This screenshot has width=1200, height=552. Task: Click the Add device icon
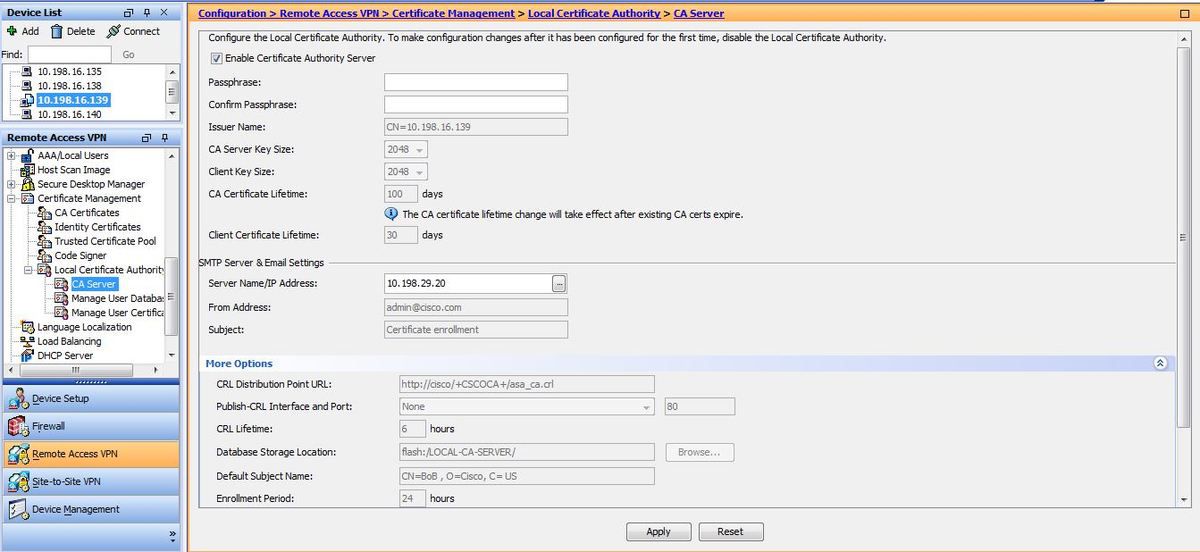pos(11,31)
